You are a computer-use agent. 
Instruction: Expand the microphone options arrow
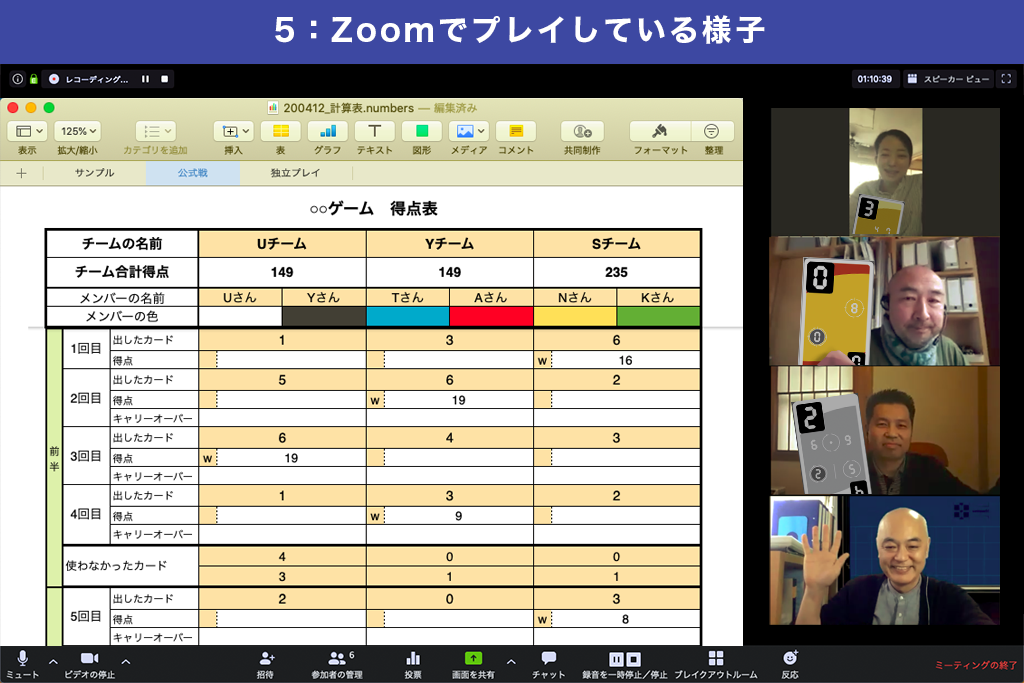click(x=54, y=661)
